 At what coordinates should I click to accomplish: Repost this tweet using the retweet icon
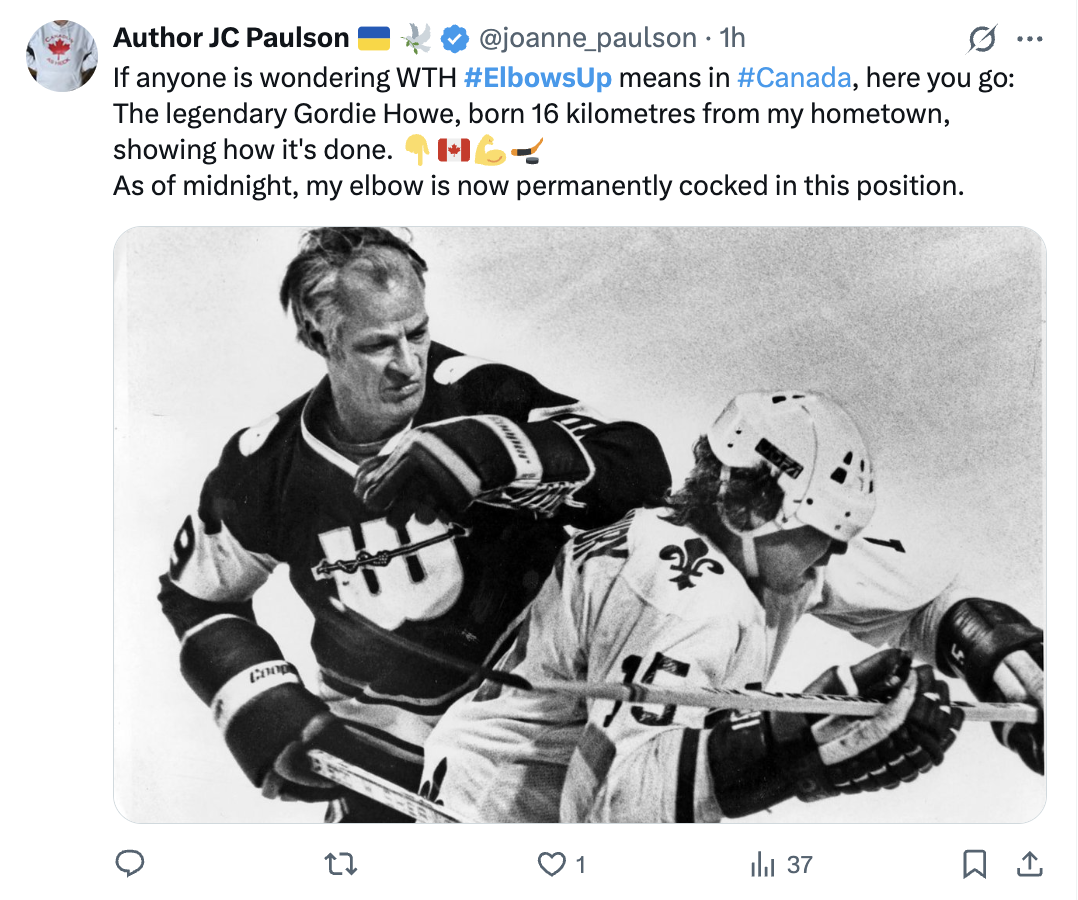click(342, 863)
